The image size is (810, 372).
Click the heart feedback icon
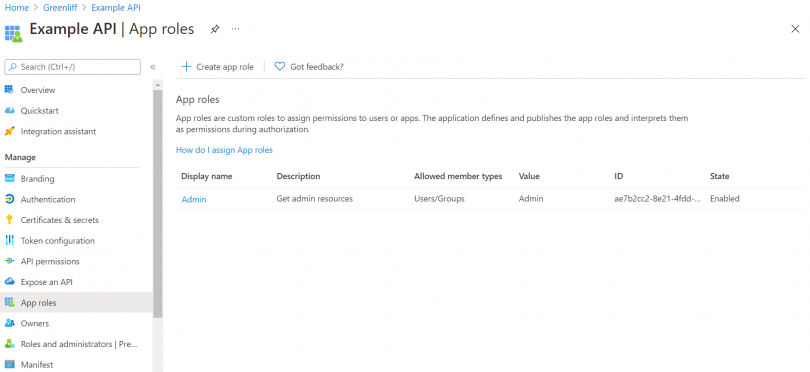(x=279, y=67)
